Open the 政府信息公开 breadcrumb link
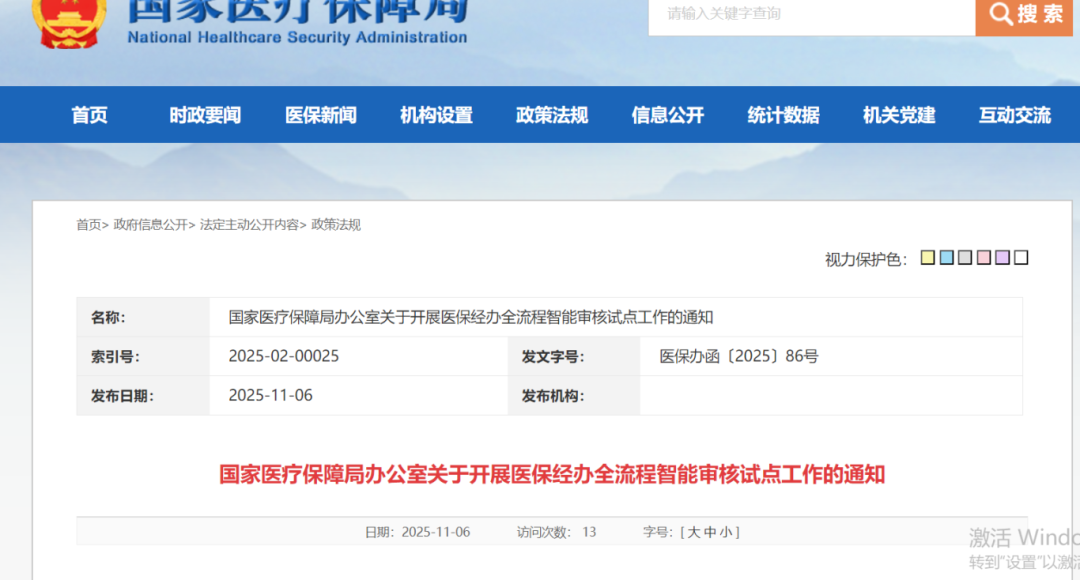 click(150, 225)
